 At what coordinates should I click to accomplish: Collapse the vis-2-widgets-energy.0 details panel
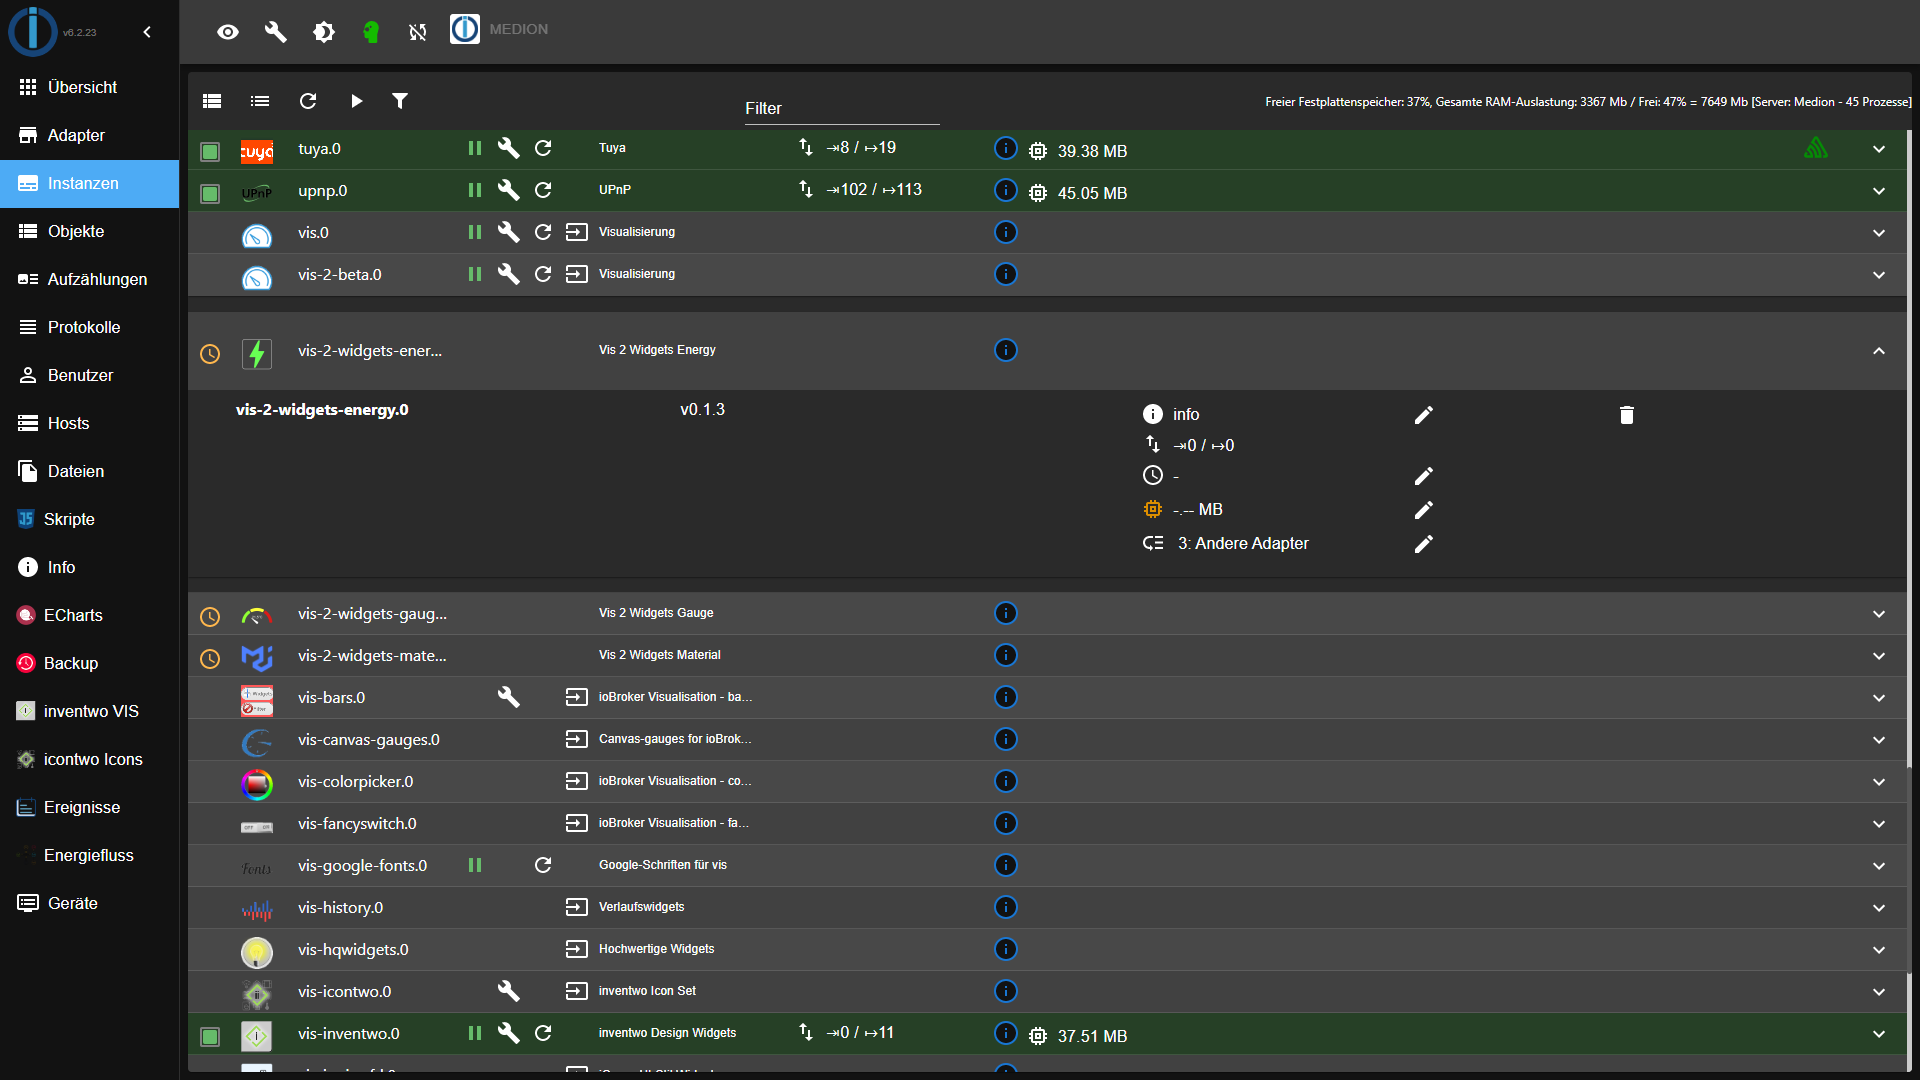[1878, 352]
